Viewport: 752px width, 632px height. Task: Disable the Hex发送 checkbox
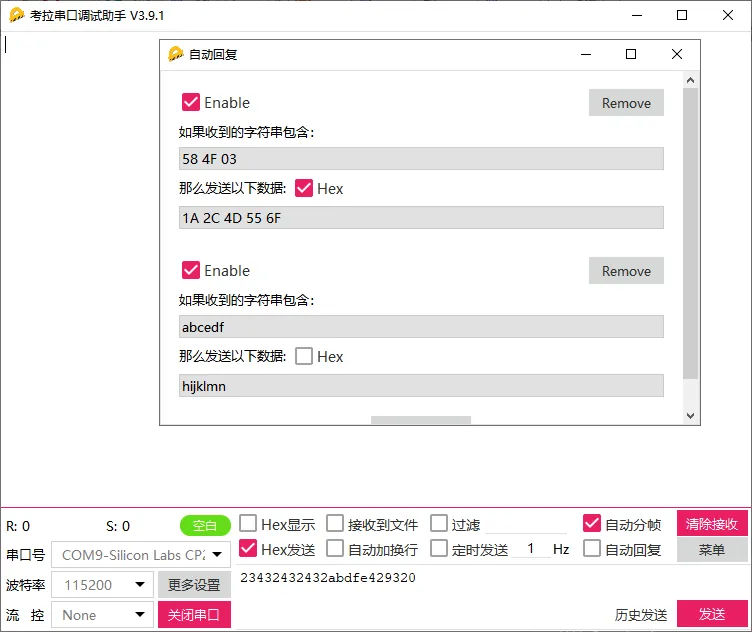[247, 548]
